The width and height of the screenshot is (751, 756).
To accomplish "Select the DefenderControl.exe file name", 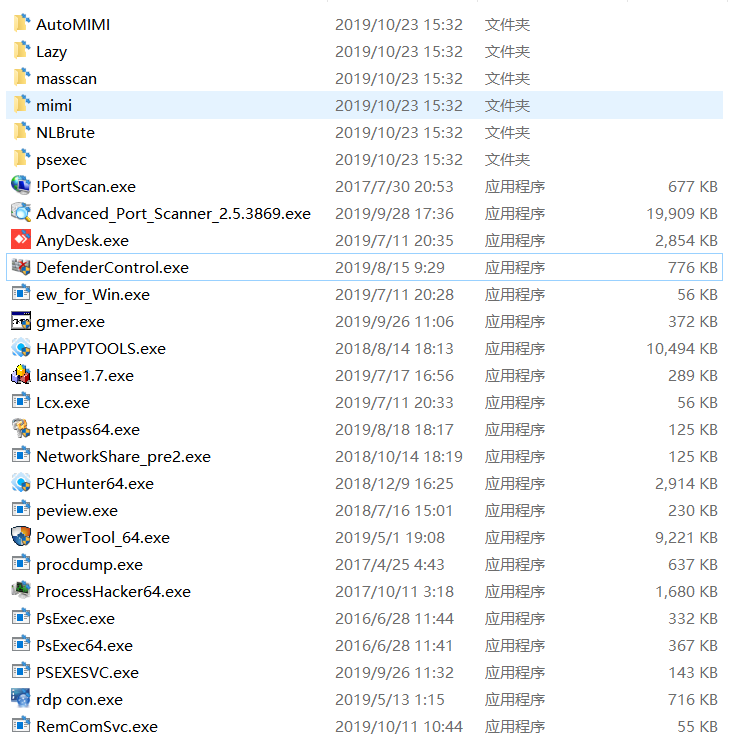I will 113,268.
